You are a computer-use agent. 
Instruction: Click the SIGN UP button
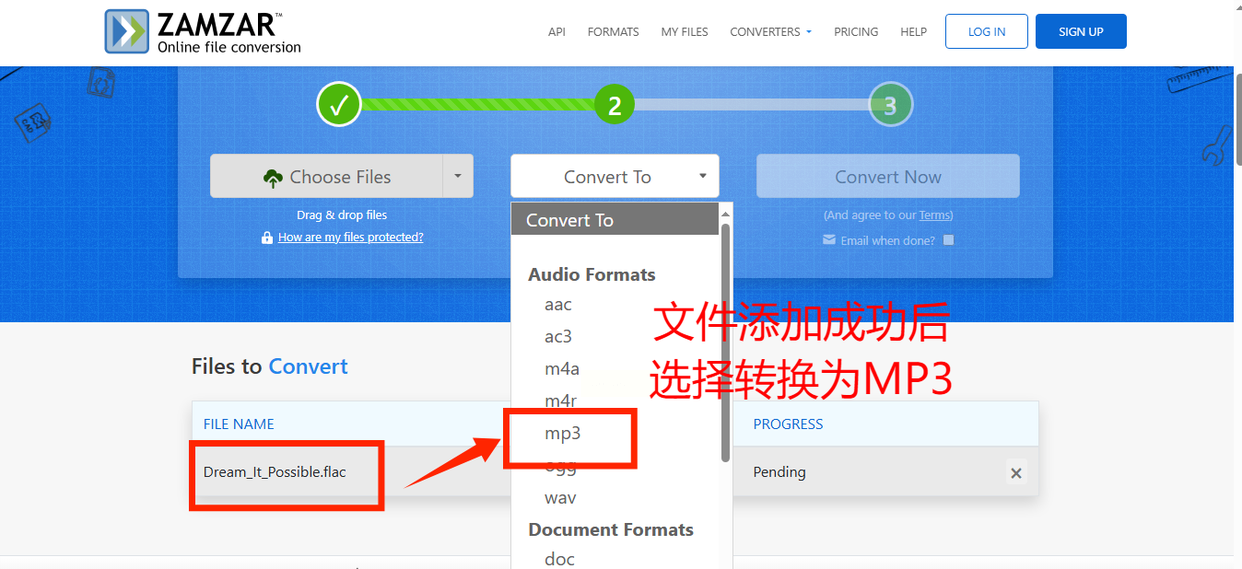tap(1081, 31)
